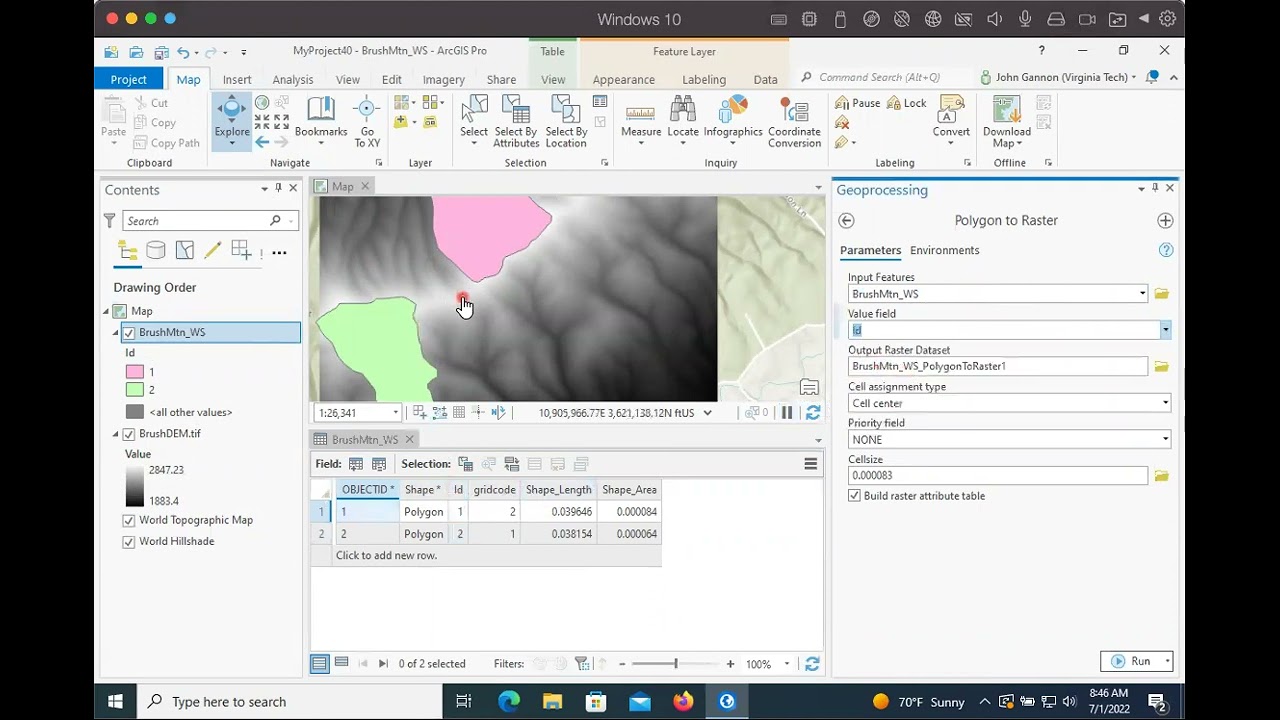Open the Go To XY tool

(x=367, y=120)
